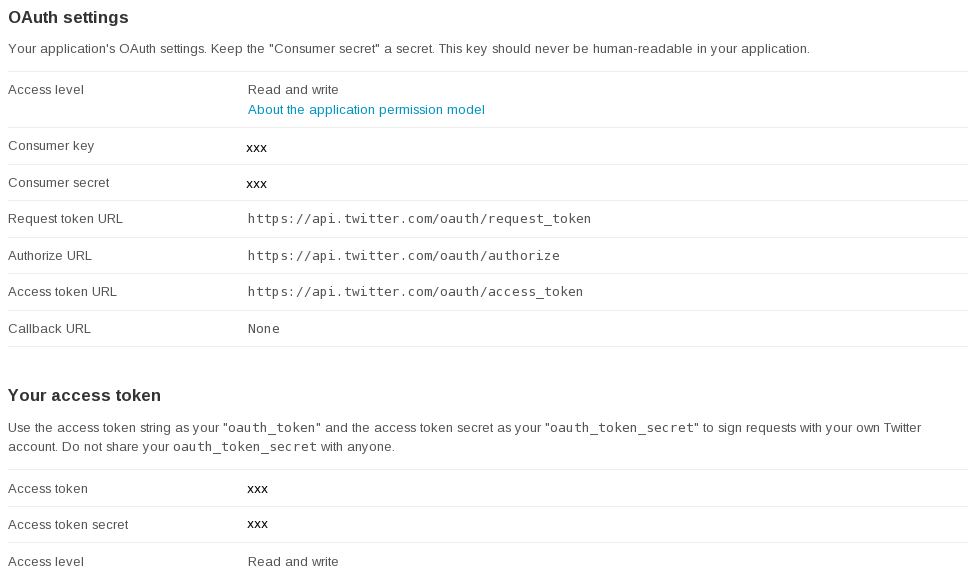Select the access_token URL text
The height and width of the screenshot is (579, 978).
[x=415, y=292]
